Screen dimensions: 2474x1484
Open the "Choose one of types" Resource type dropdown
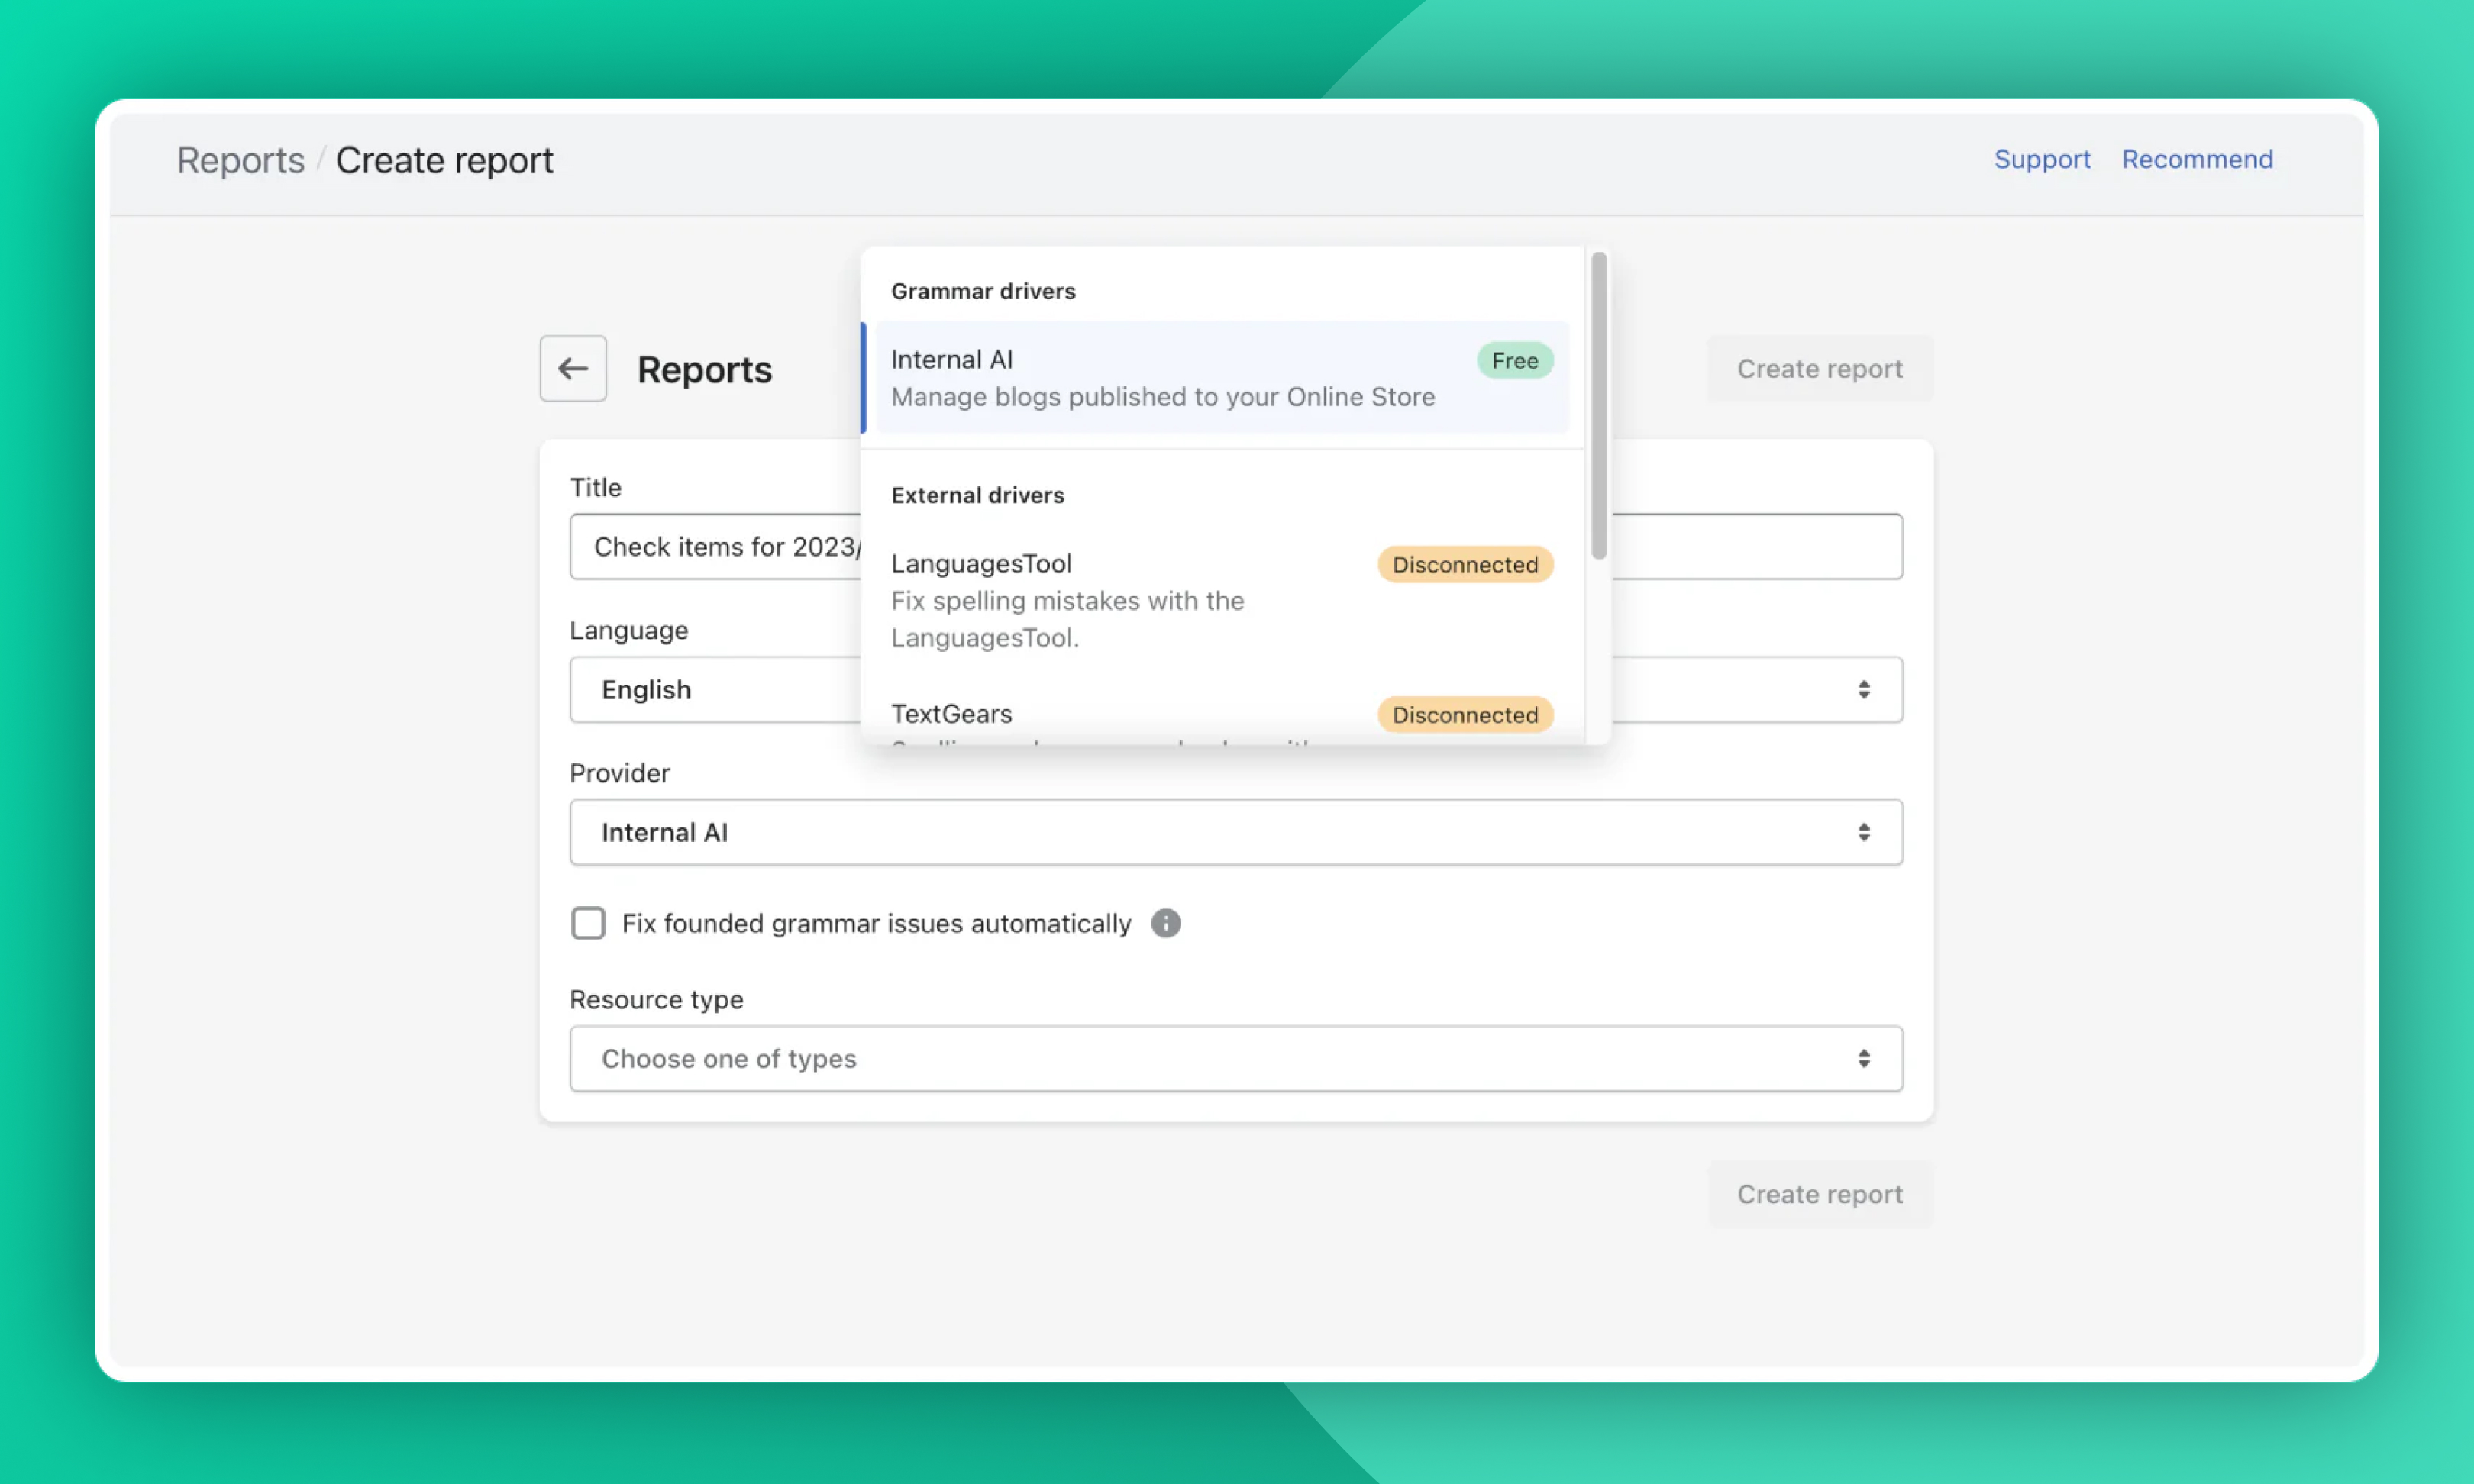pyautogui.click(x=1235, y=1058)
